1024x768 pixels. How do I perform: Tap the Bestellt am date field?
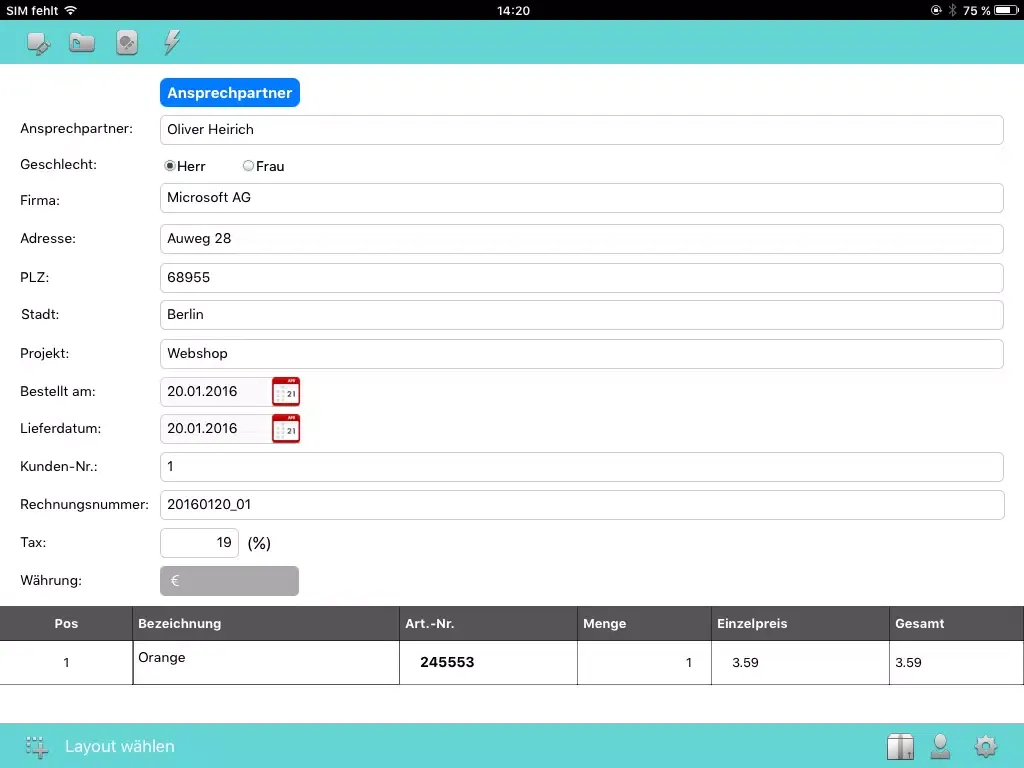pos(216,392)
